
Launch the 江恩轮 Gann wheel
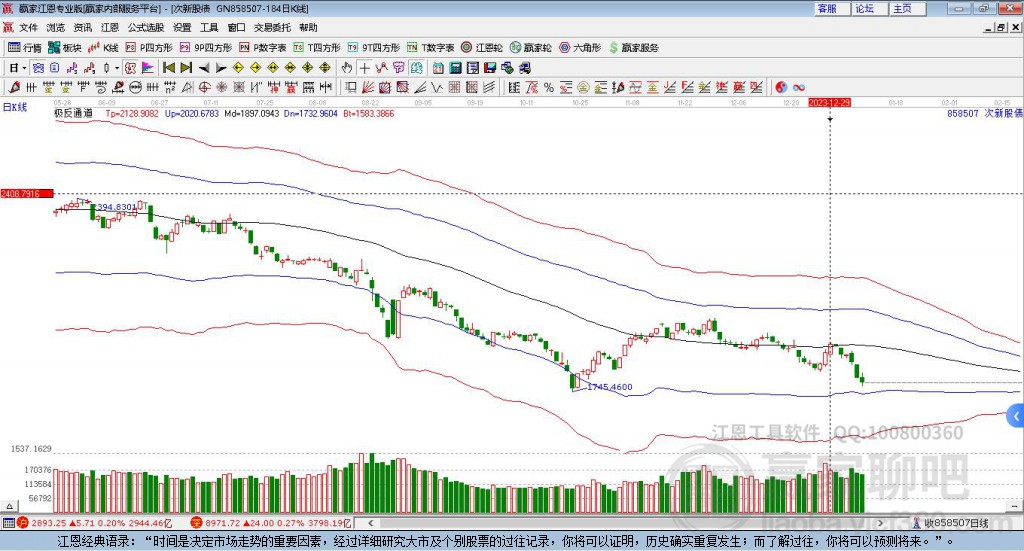481,47
